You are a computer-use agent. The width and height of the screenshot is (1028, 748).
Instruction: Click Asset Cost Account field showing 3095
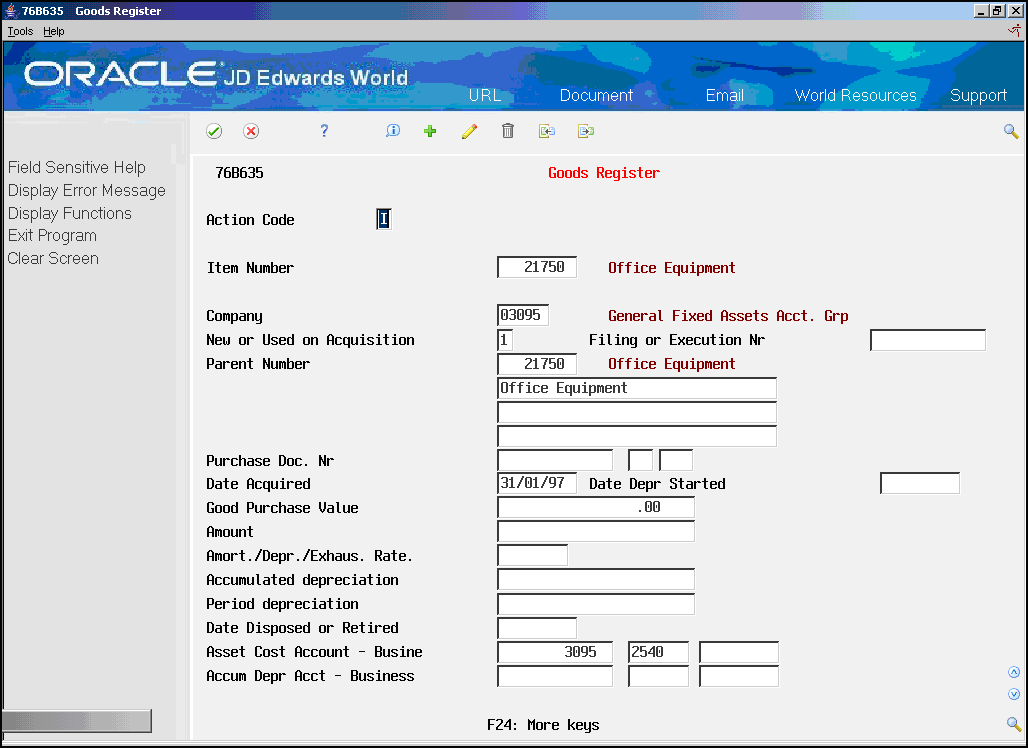tap(555, 652)
